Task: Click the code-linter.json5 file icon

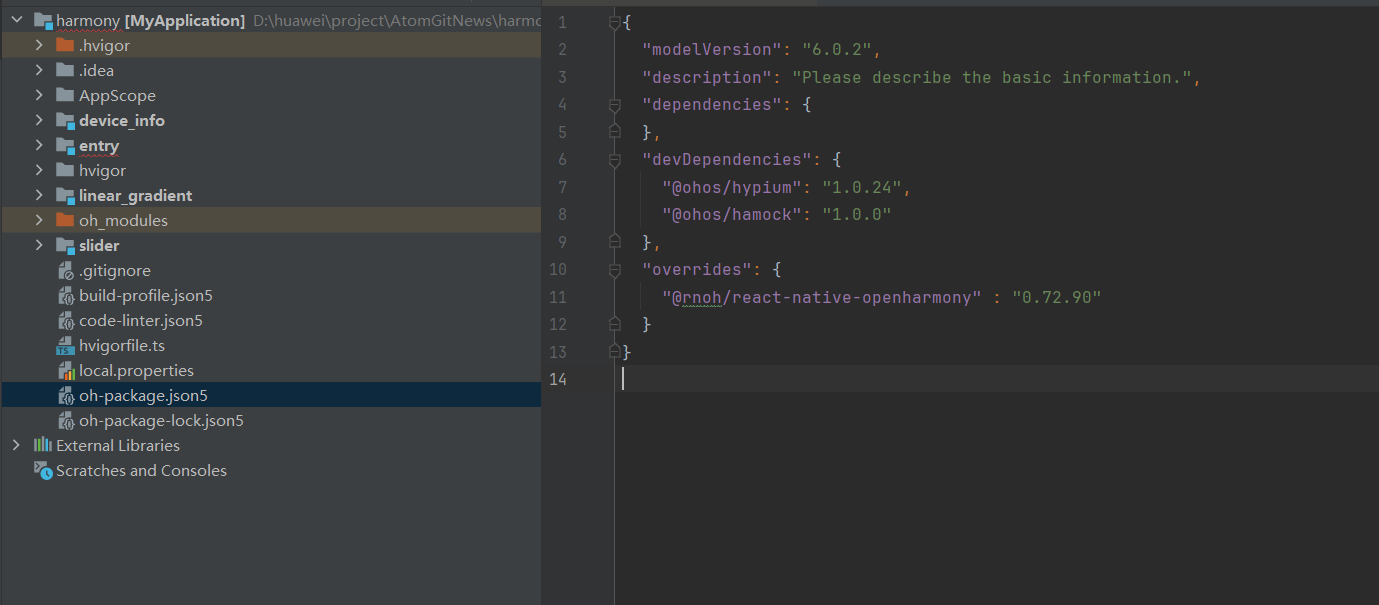Action: (65, 320)
